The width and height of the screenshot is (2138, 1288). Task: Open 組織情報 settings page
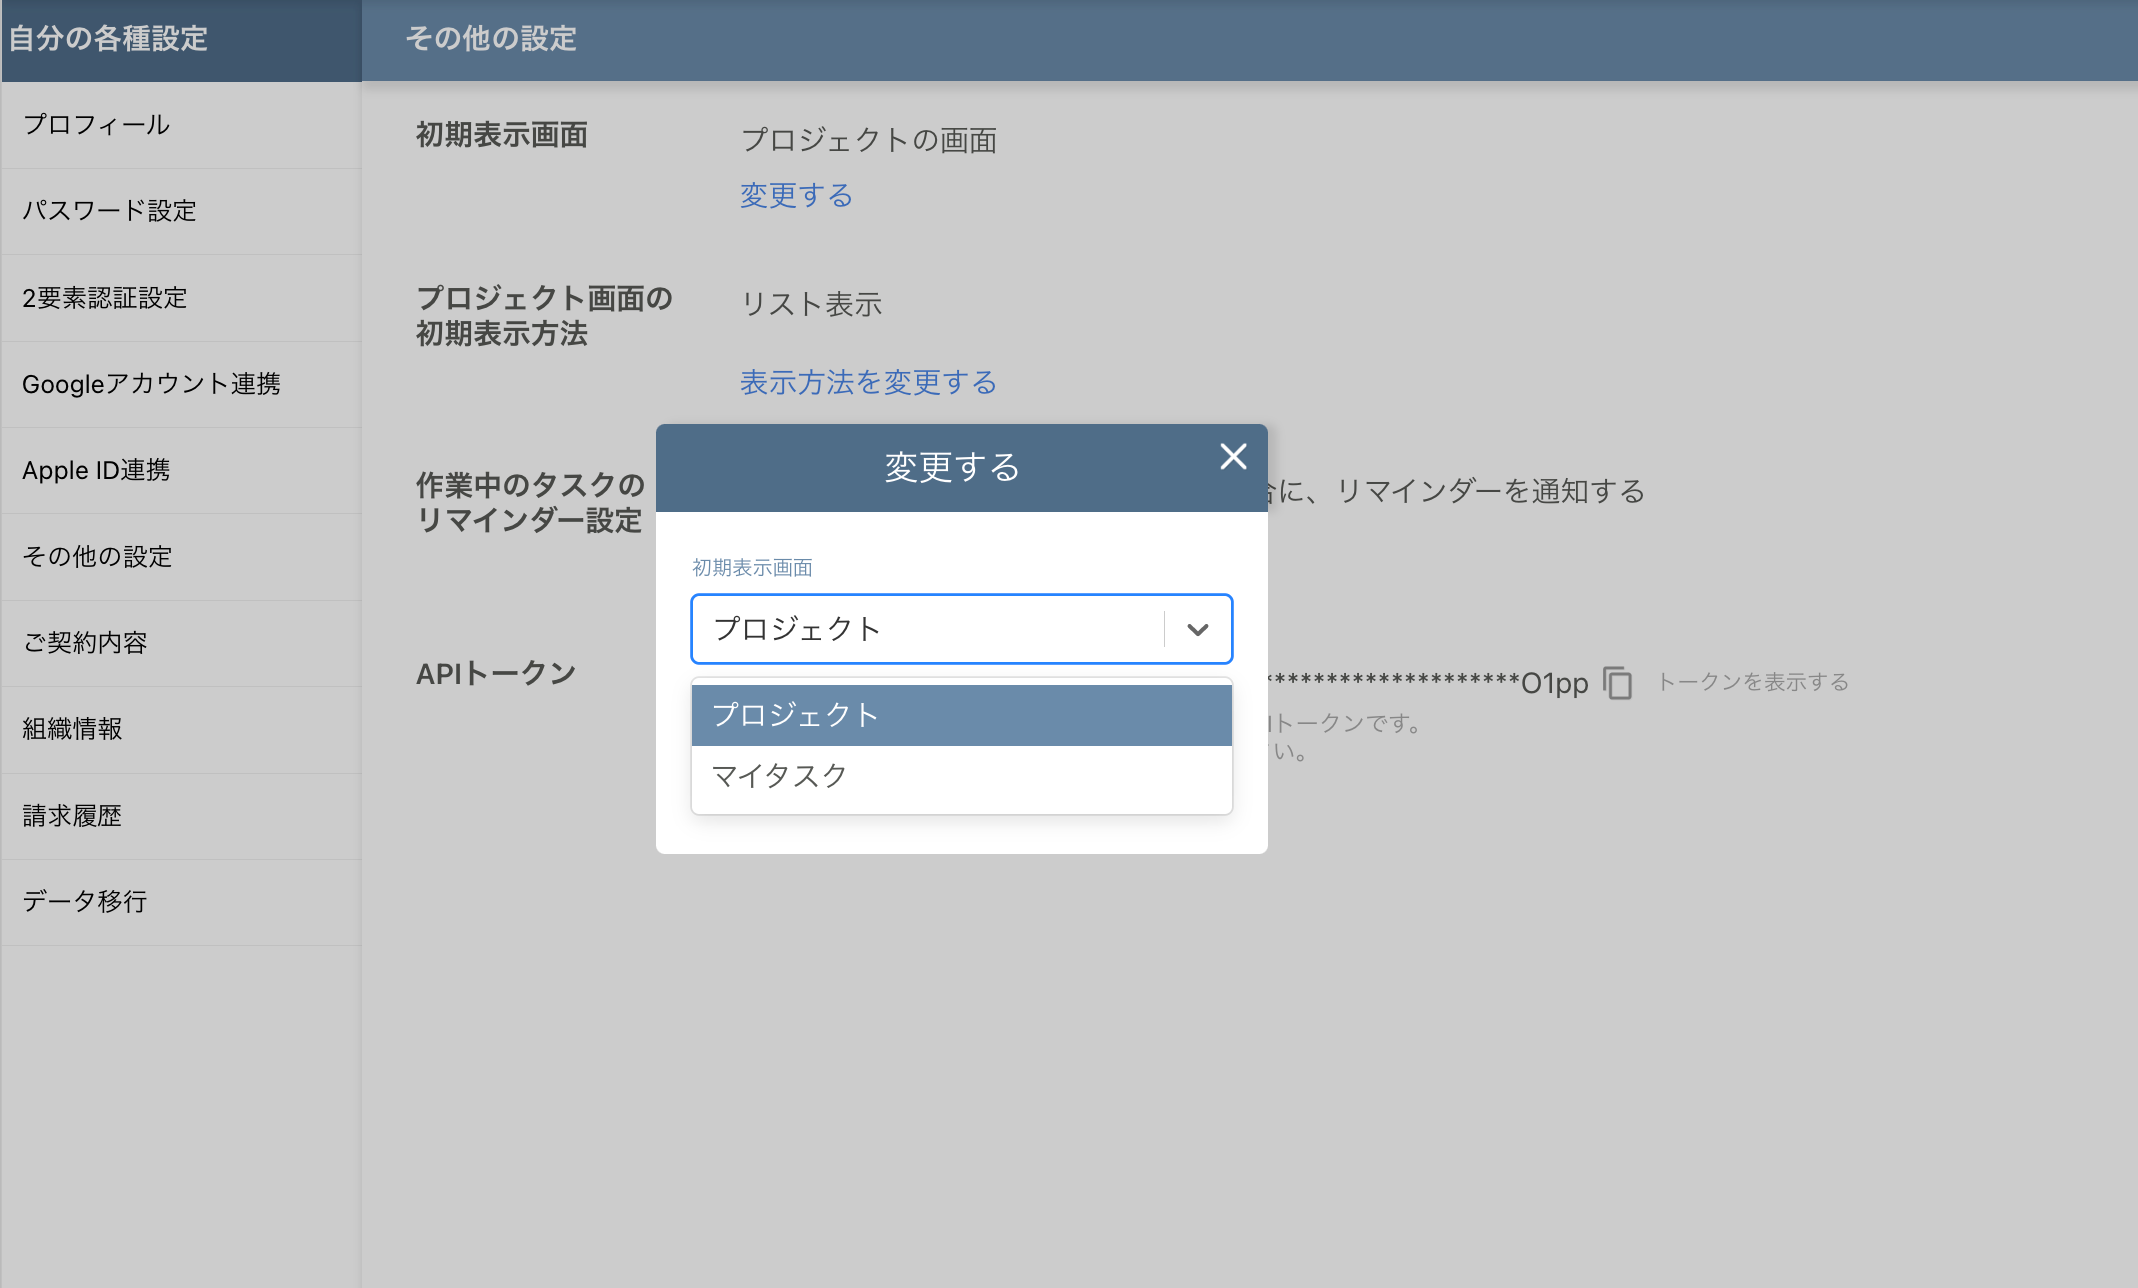click(72, 729)
